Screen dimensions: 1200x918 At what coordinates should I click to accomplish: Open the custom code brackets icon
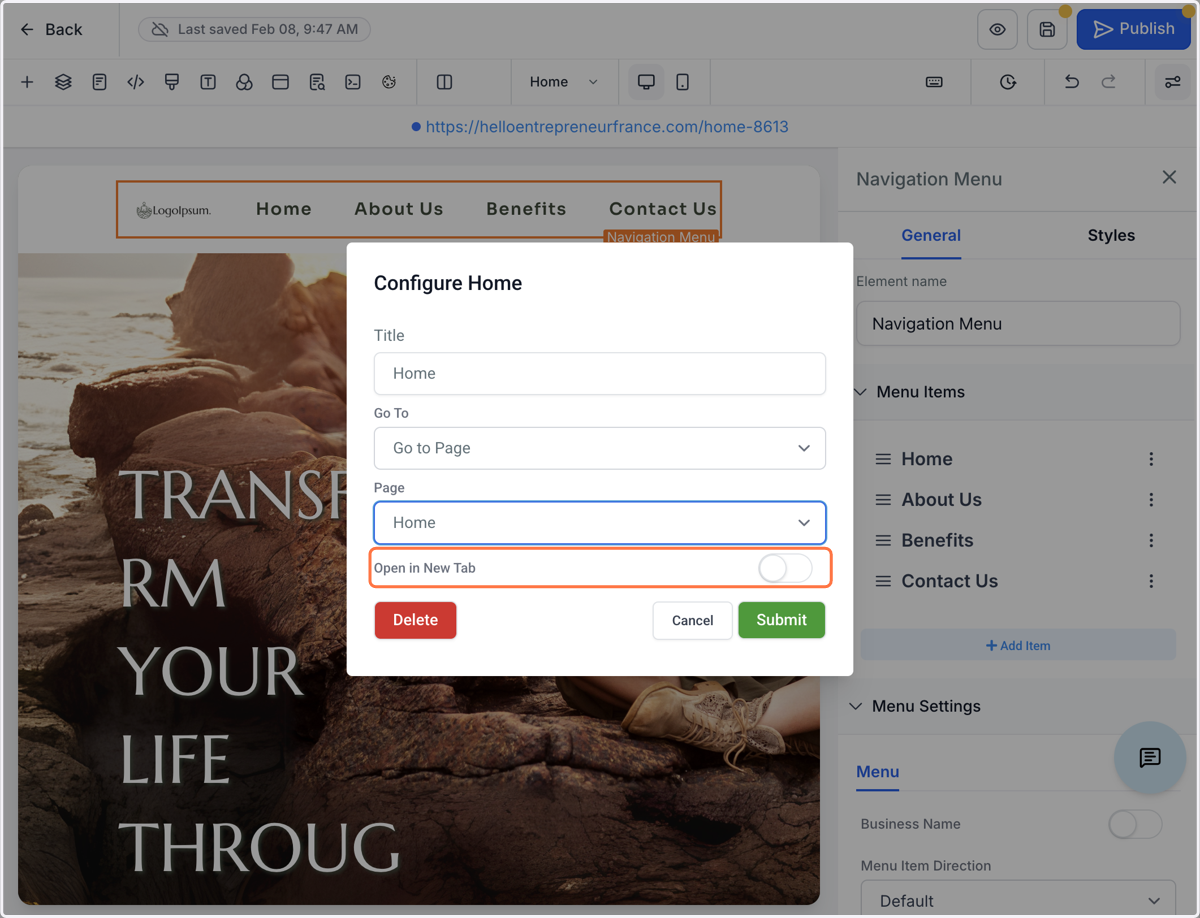(135, 82)
